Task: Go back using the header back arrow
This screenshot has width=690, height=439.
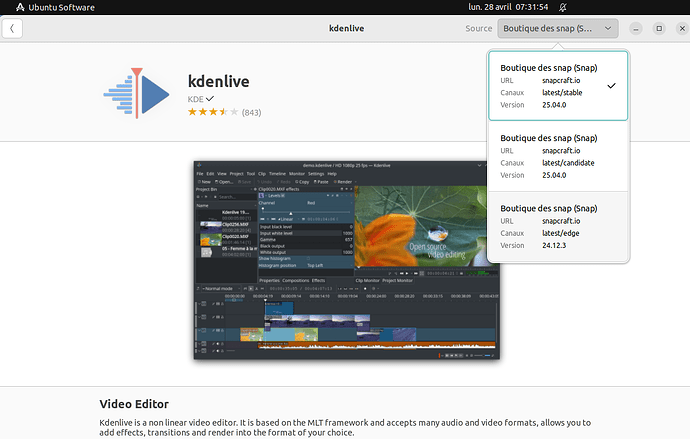Action: tap(12, 29)
